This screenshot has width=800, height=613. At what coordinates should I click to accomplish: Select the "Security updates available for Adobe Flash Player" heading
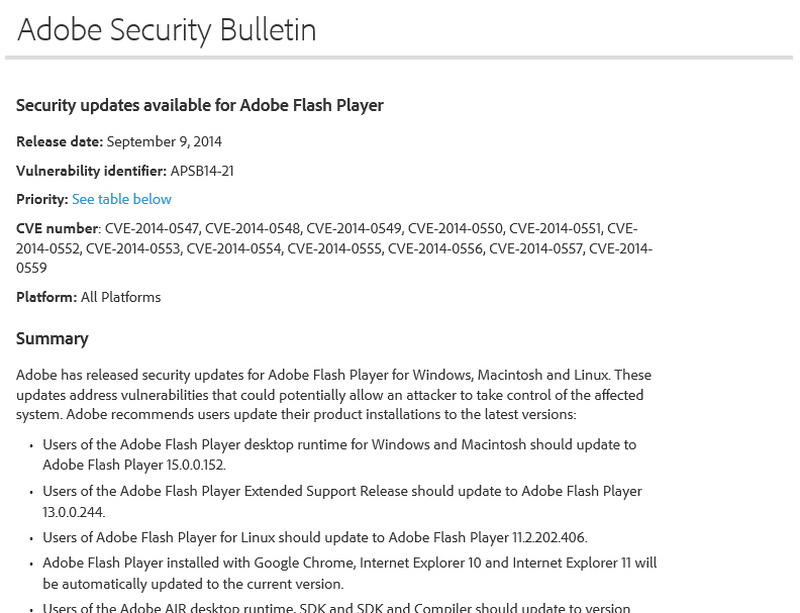[199, 106]
